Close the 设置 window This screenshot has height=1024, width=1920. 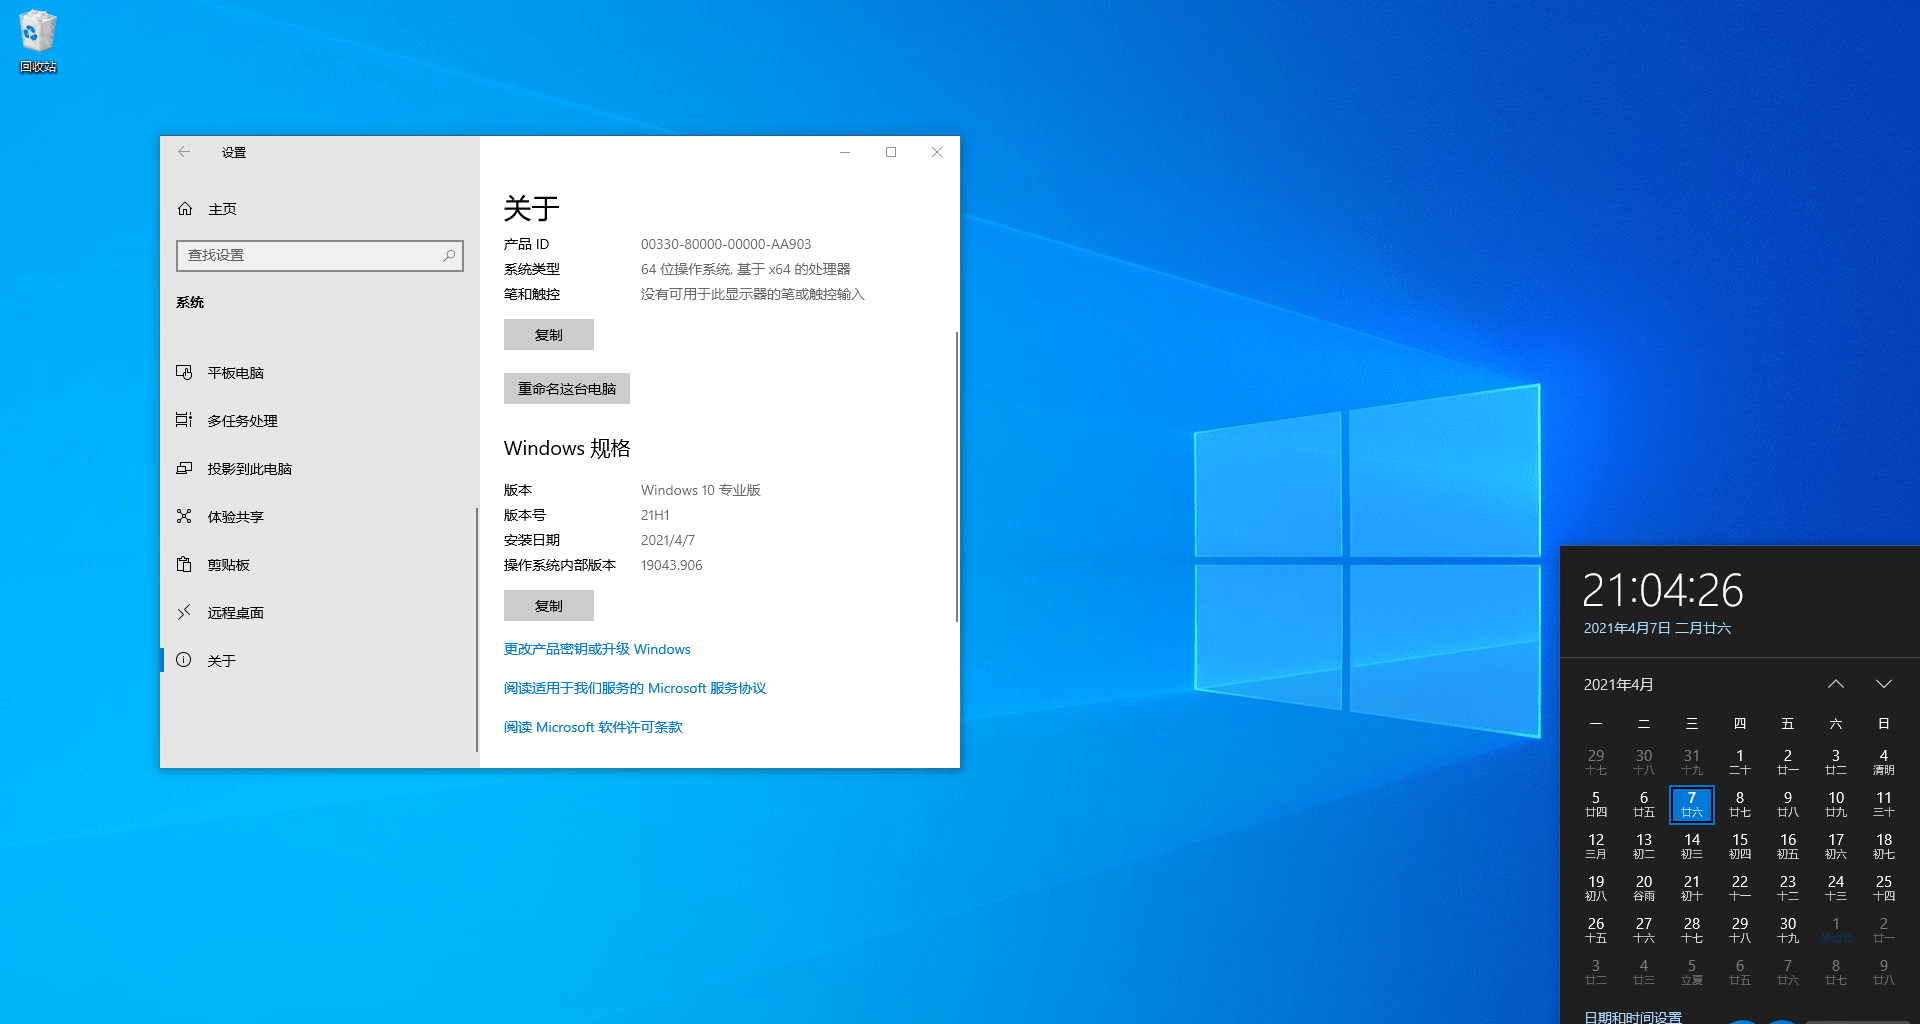(x=937, y=152)
